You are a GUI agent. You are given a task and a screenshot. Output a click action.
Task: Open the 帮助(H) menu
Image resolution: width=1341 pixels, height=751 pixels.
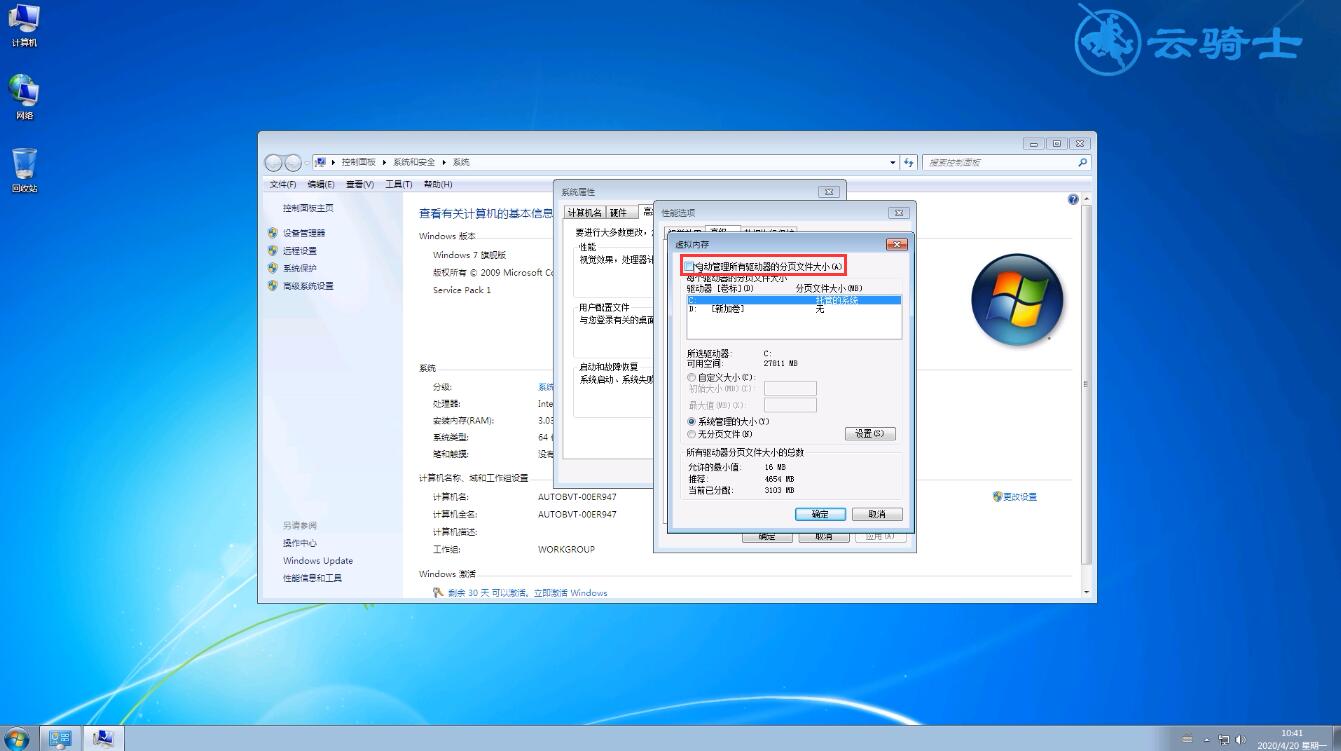[438, 184]
